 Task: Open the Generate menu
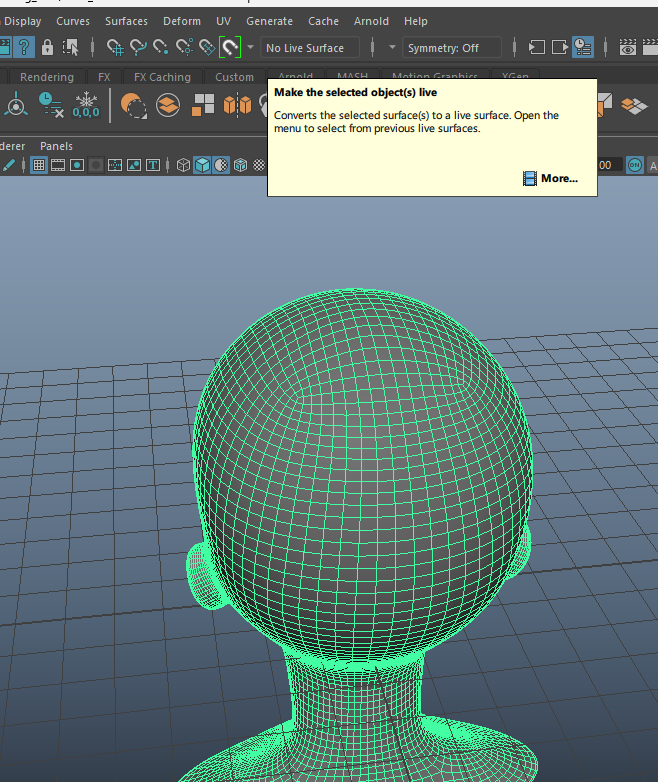point(269,21)
